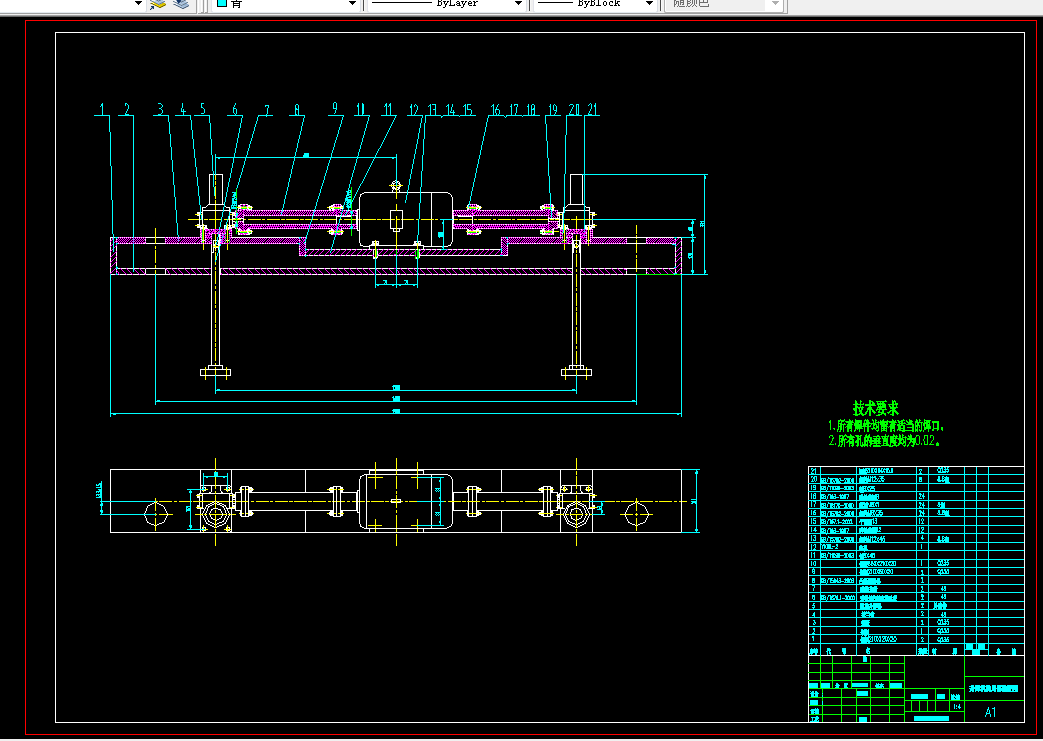The width and height of the screenshot is (1043, 741).
Task: Select balloon label 3 above the drawing
Action: pyautogui.click(x=160, y=109)
